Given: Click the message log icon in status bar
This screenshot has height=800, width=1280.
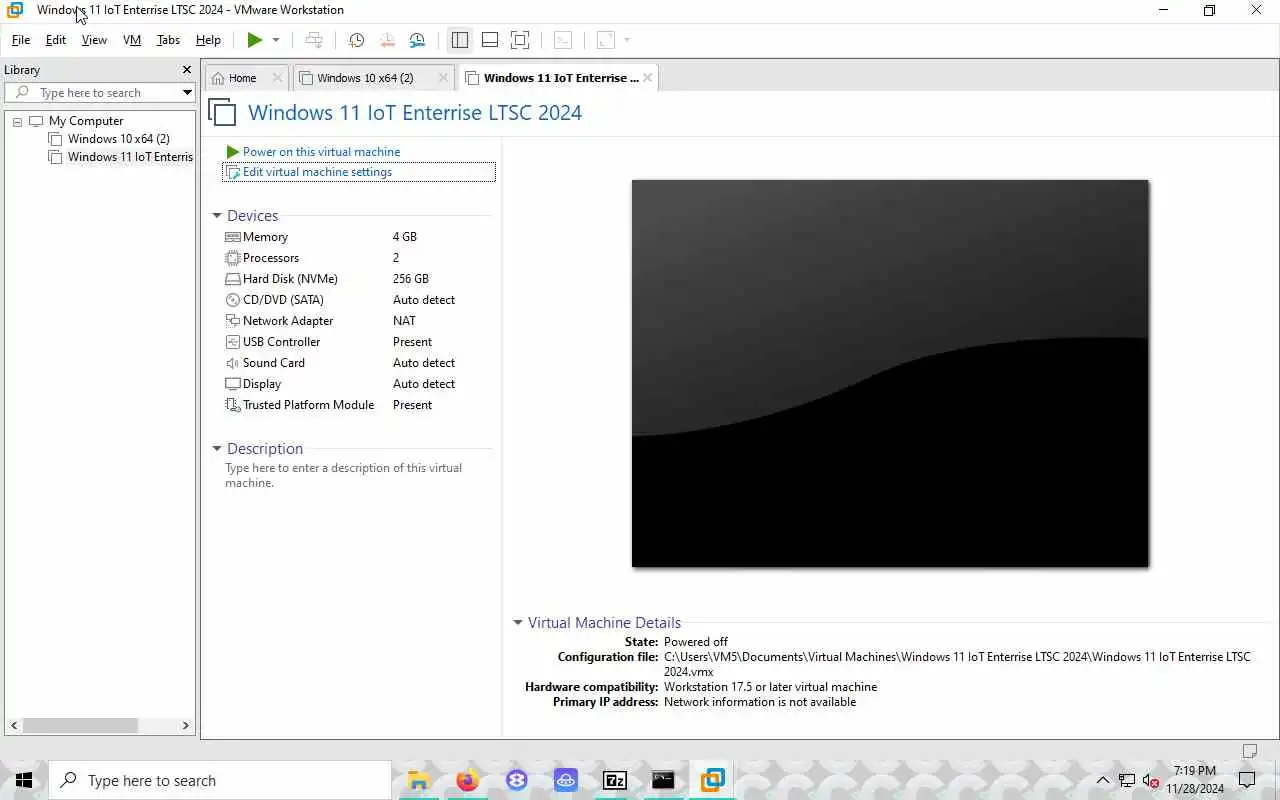Looking at the screenshot, I should (x=1249, y=751).
